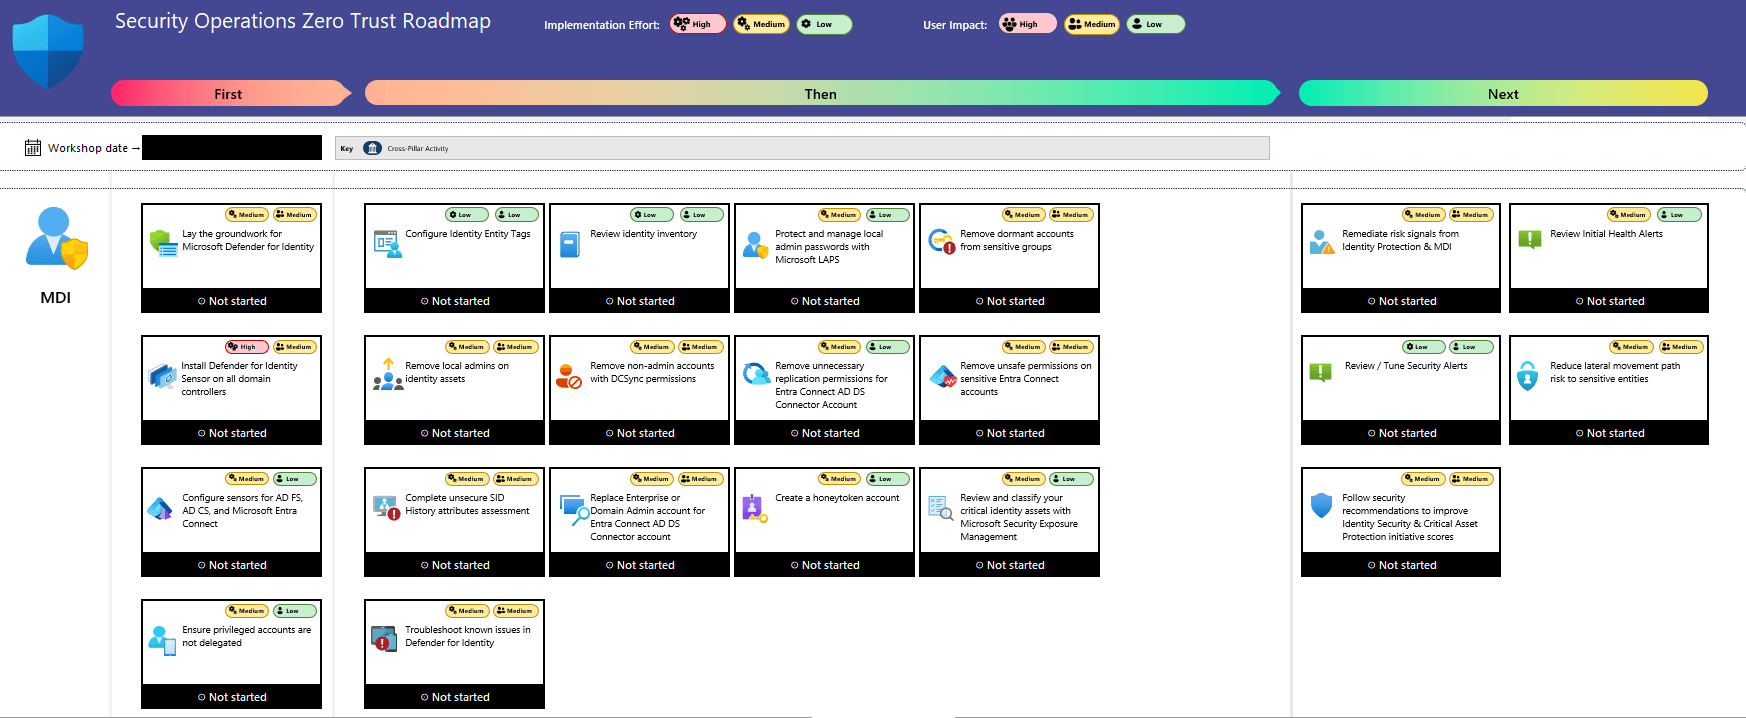Click icon on 'Create a honeytoken account' card
The image size is (1746, 718).
pos(755,509)
